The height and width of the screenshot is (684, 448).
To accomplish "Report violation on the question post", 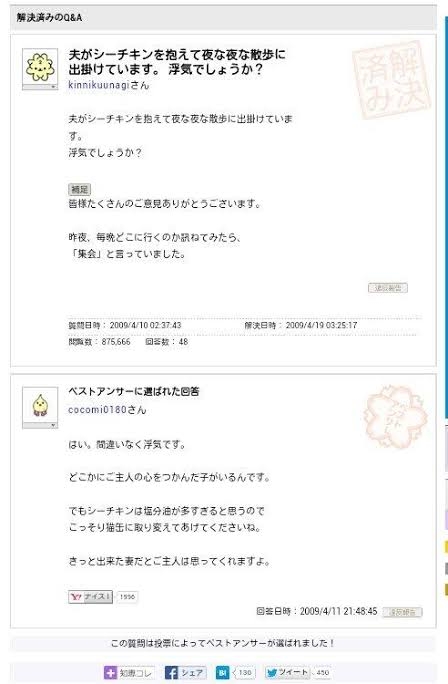I will pyautogui.click(x=388, y=288).
